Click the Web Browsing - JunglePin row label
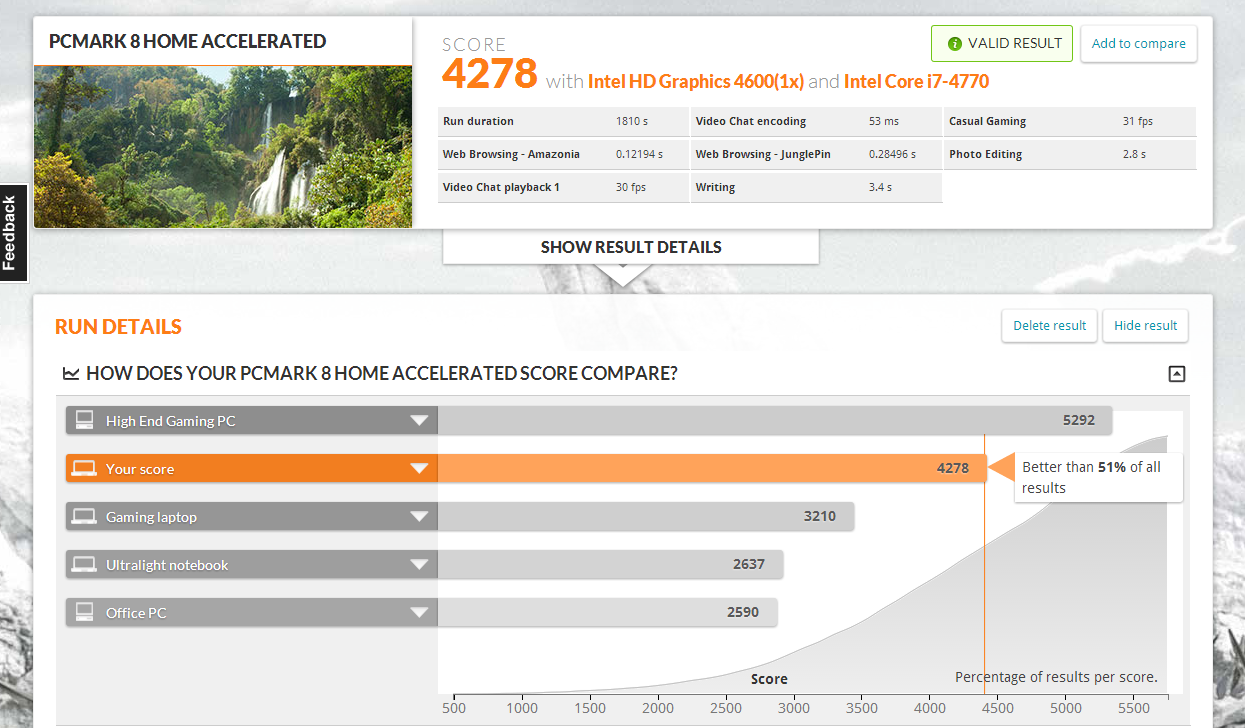 (x=763, y=155)
